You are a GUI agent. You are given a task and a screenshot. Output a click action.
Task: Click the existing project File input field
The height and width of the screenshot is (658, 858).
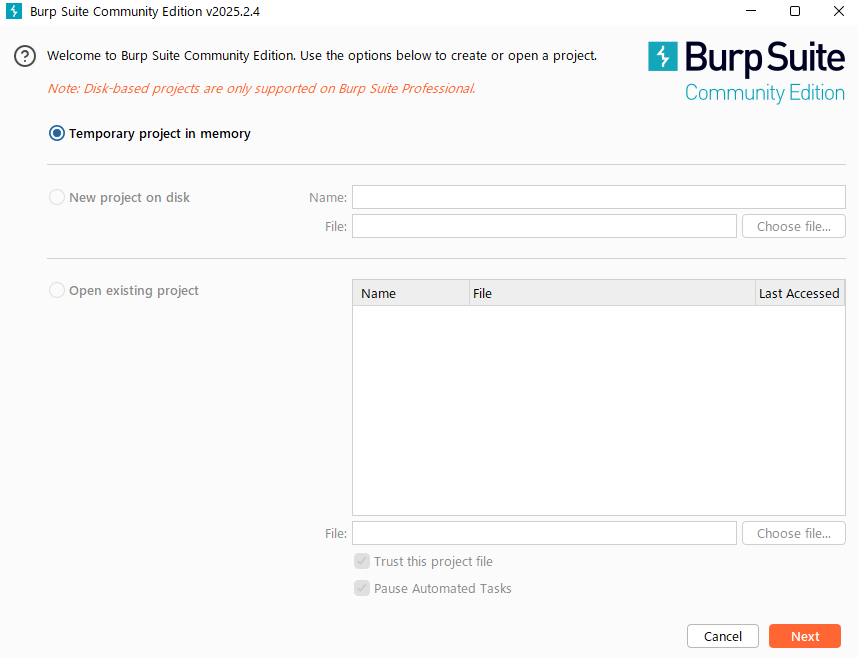point(544,533)
